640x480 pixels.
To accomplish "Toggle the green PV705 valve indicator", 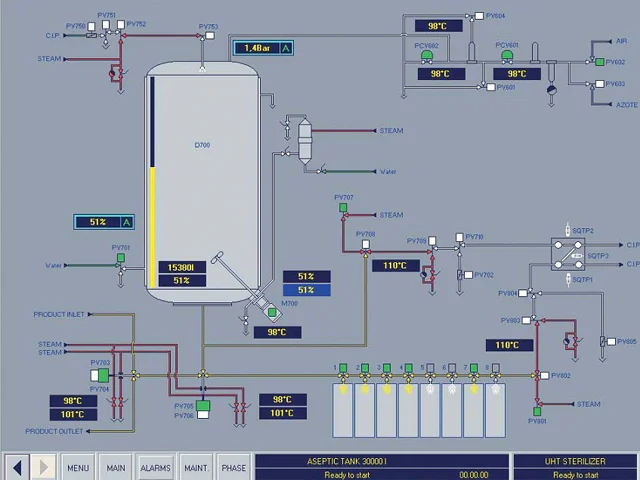I will click(x=203, y=405).
